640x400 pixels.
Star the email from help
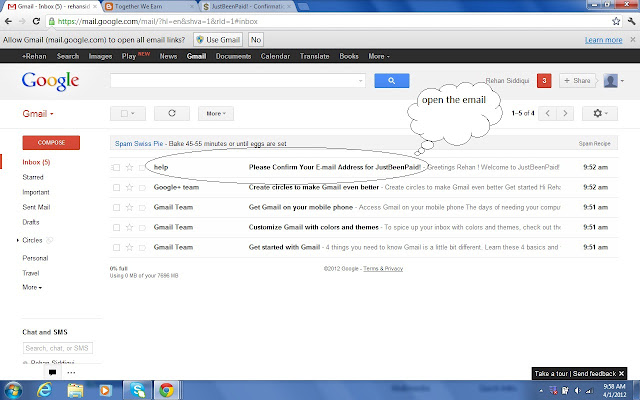(129, 167)
